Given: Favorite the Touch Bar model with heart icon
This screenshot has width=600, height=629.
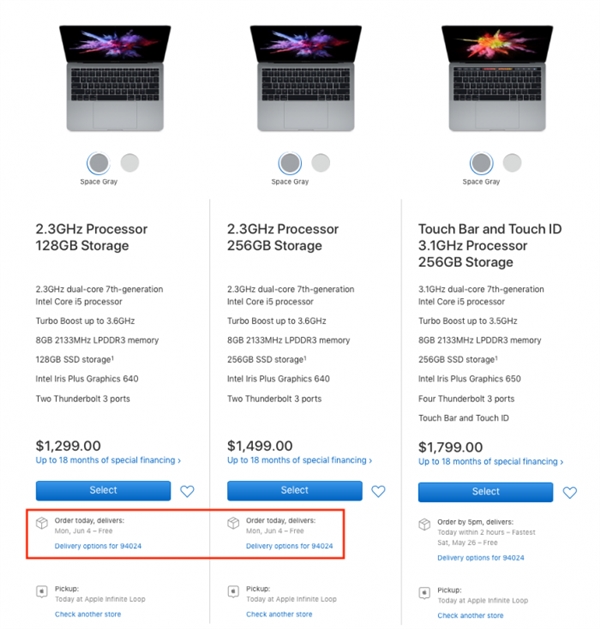Looking at the screenshot, I should click(569, 492).
